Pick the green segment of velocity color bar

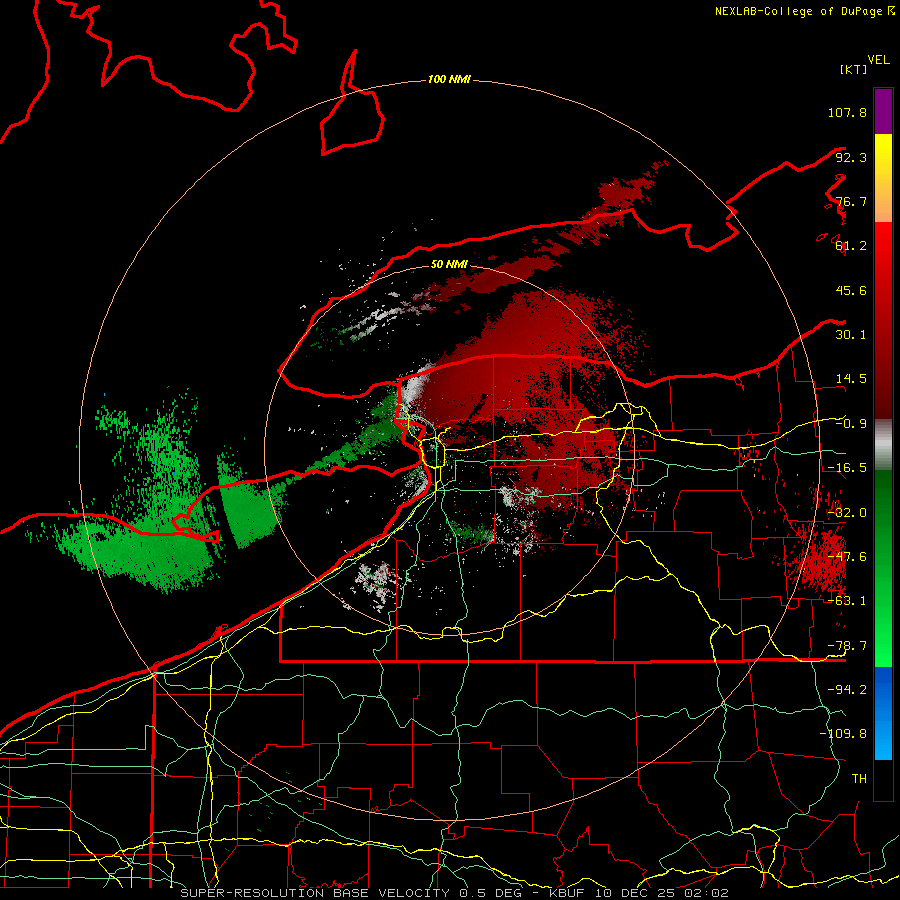(x=883, y=568)
